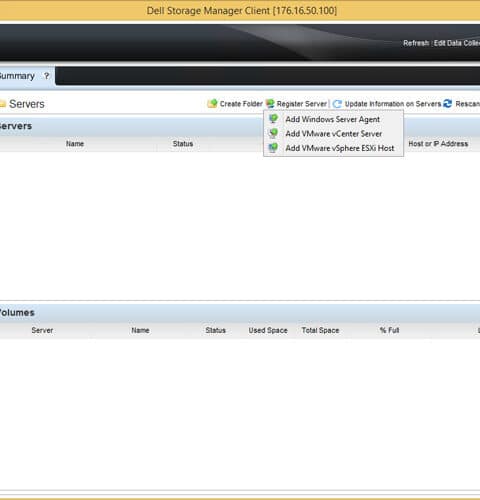The width and height of the screenshot is (480, 500).
Task: Sort Servers table by Status column
Action: click(x=183, y=144)
